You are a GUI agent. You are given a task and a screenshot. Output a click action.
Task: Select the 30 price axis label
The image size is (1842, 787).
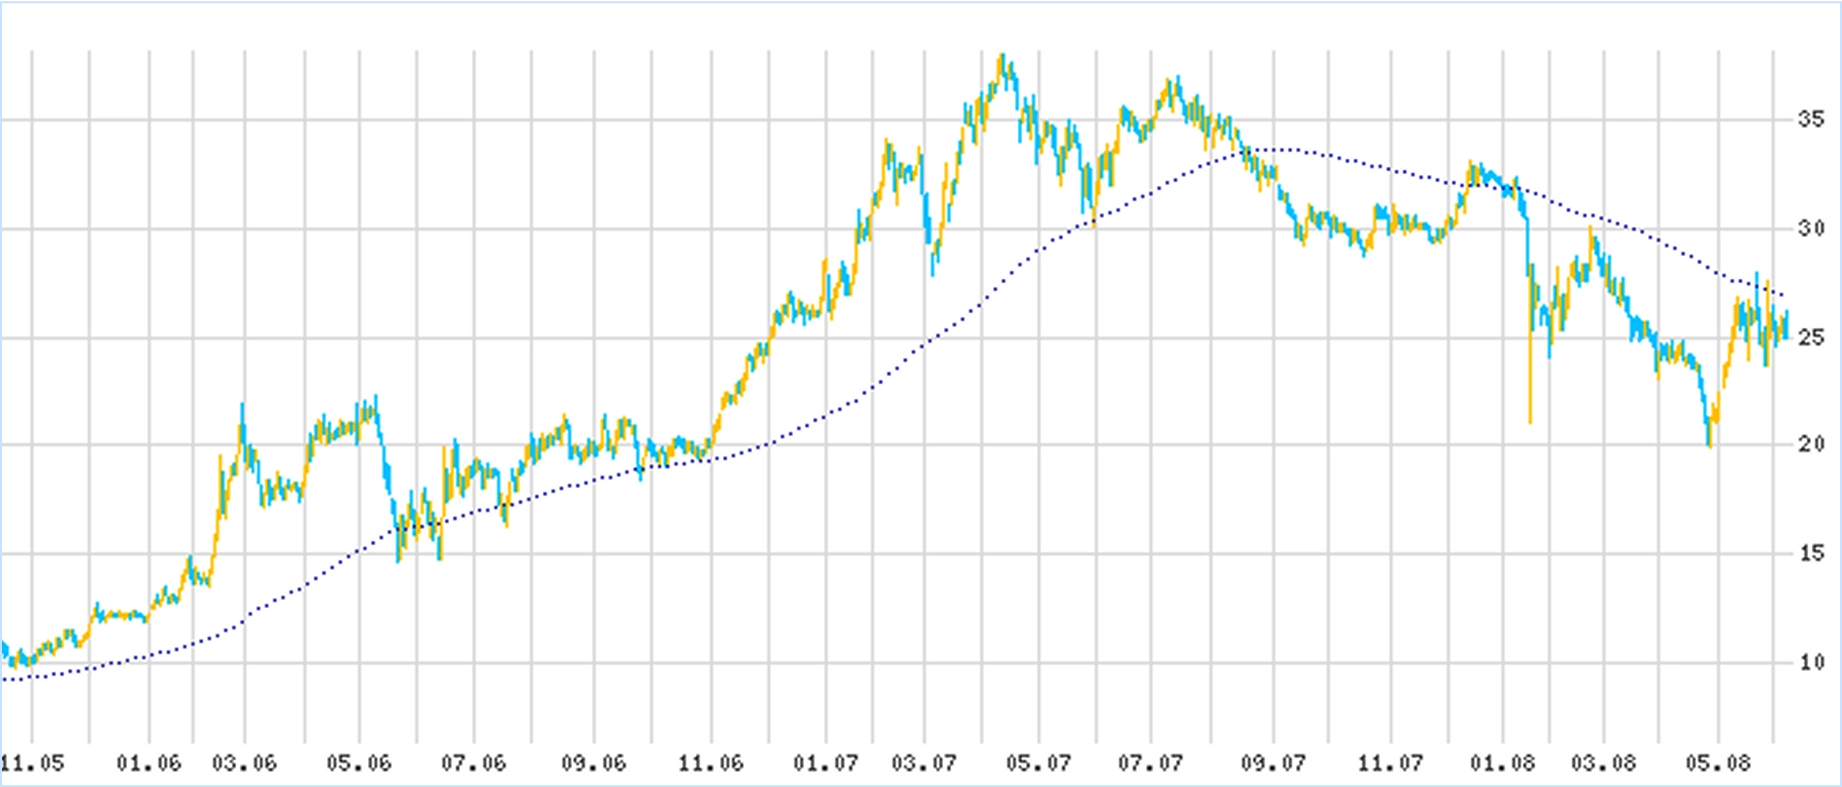(x=1811, y=229)
